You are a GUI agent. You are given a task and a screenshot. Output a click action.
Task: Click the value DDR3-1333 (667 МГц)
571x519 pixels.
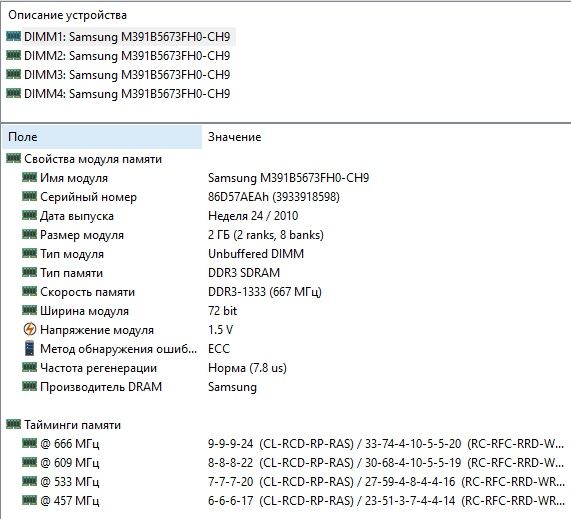coord(265,291)
